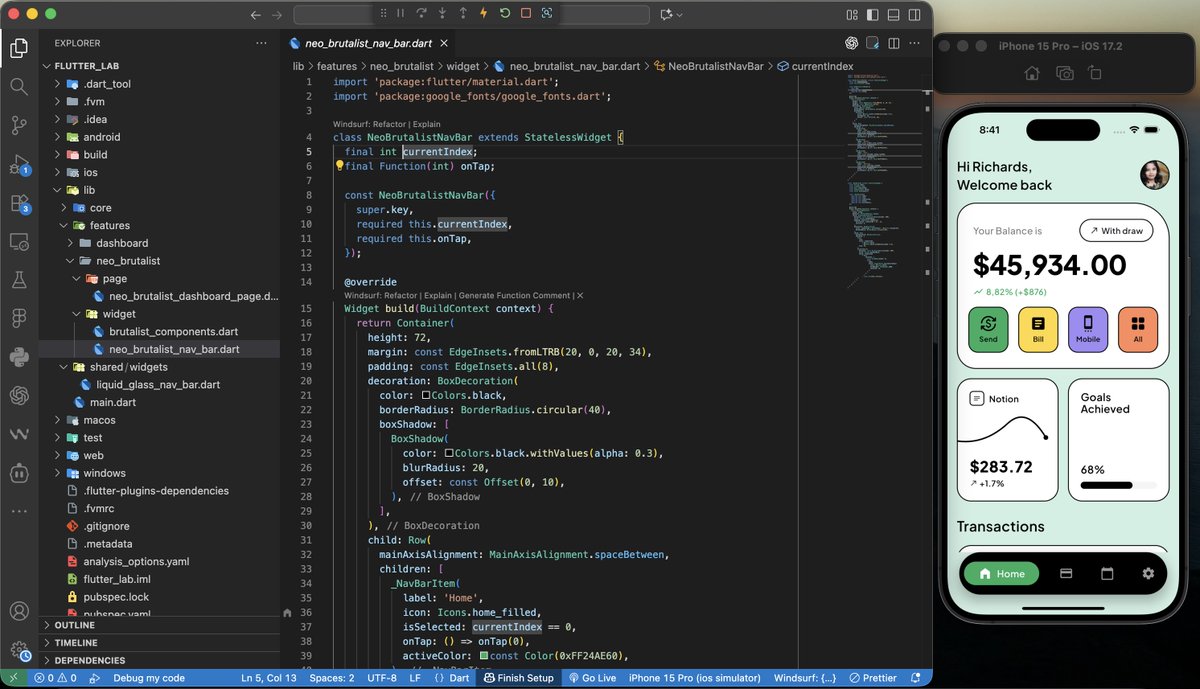The width and height of the screenshot is (1200, 689).
Task: Open the Python extension view
Action: (19, 357)
